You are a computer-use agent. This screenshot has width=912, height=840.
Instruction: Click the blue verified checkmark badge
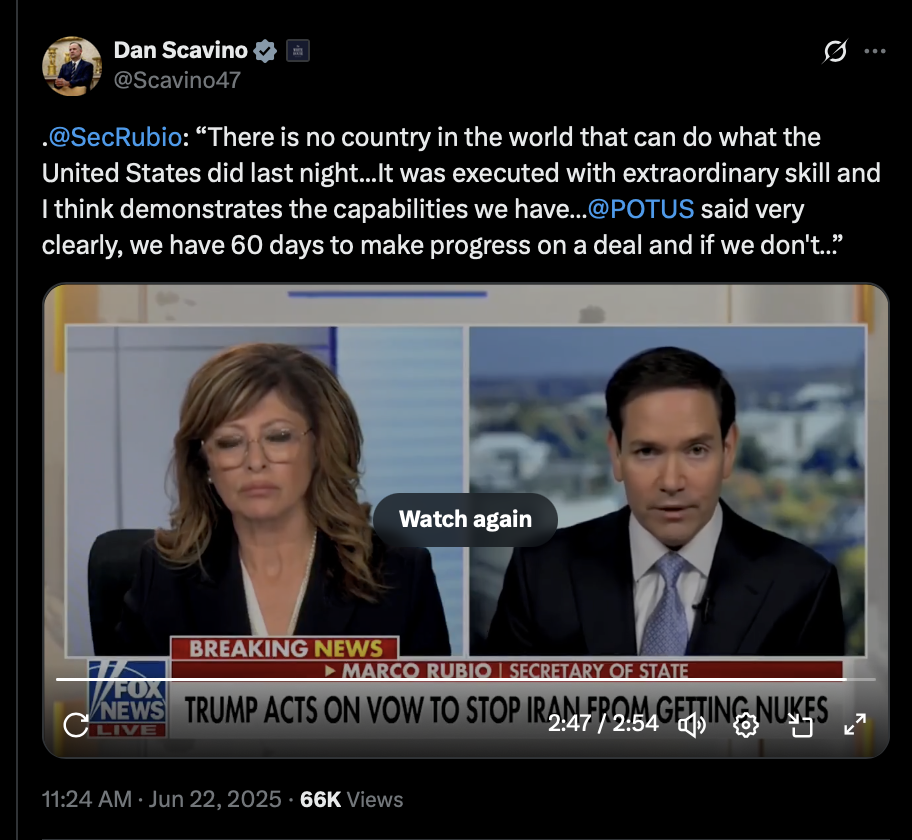266,51
